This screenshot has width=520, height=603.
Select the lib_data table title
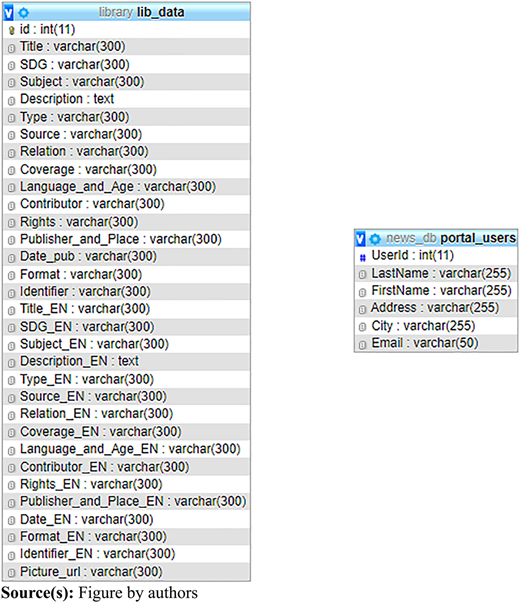160,12
